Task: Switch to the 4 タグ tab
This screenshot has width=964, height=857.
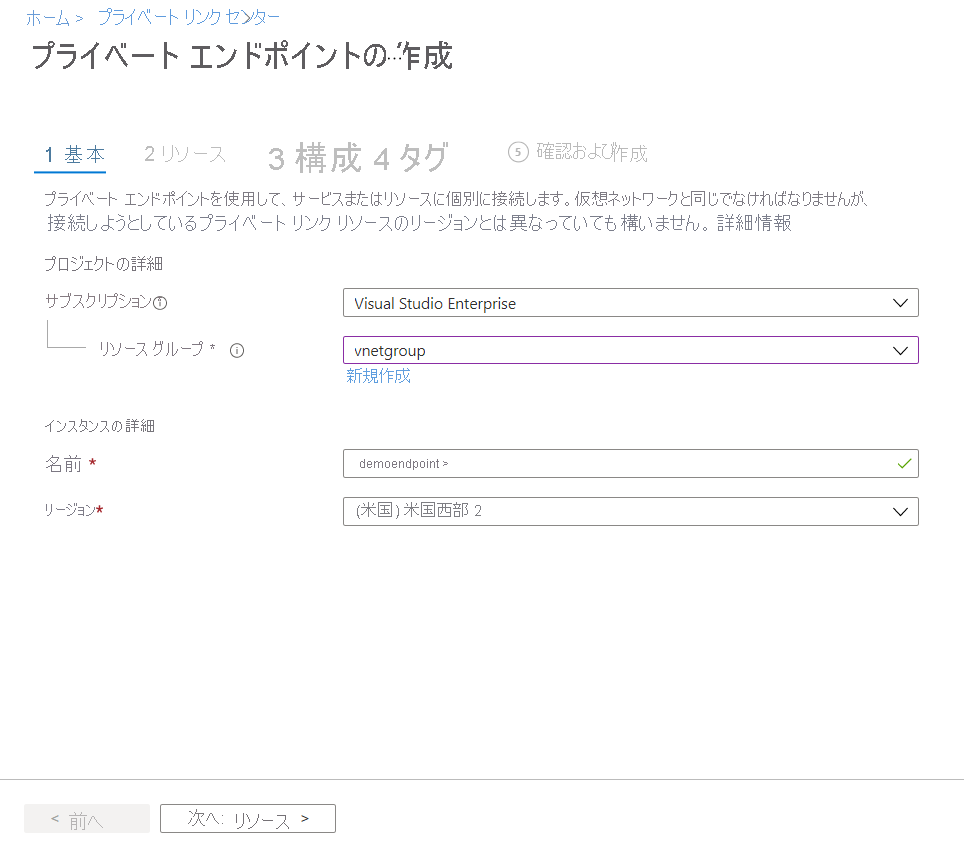Action: [x=411, y=158]
